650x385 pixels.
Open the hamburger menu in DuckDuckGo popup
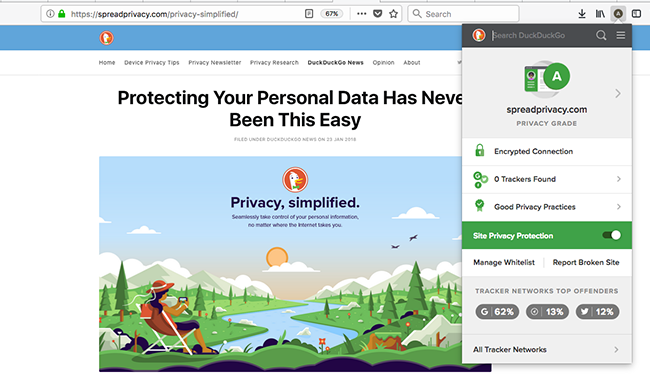[621, 35]
